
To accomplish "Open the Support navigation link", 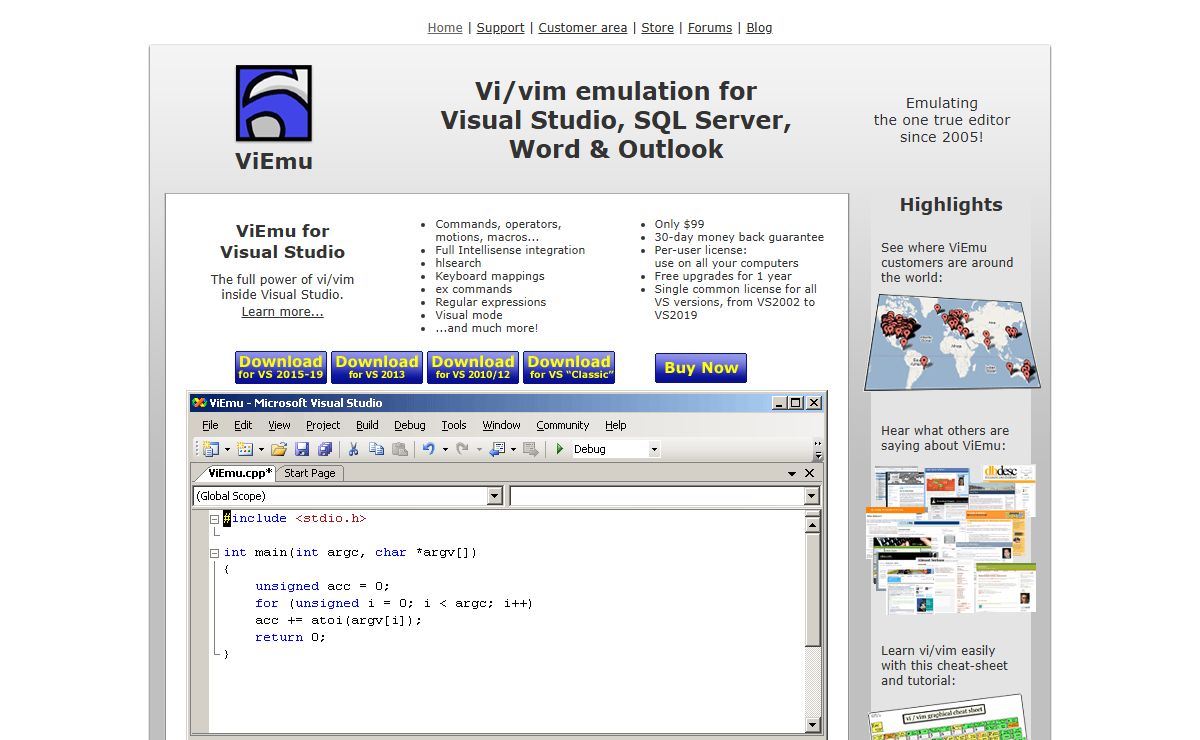I will click(500, 28).
